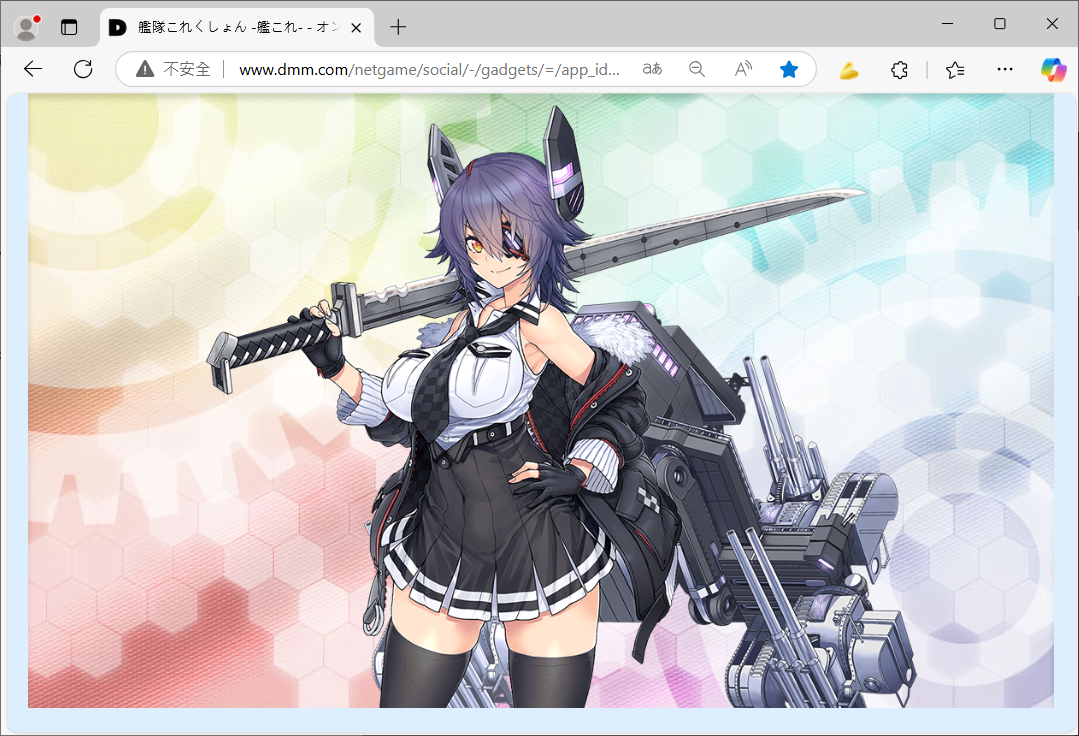Open the Extensions puzzle icon

[x=899, y=69]
